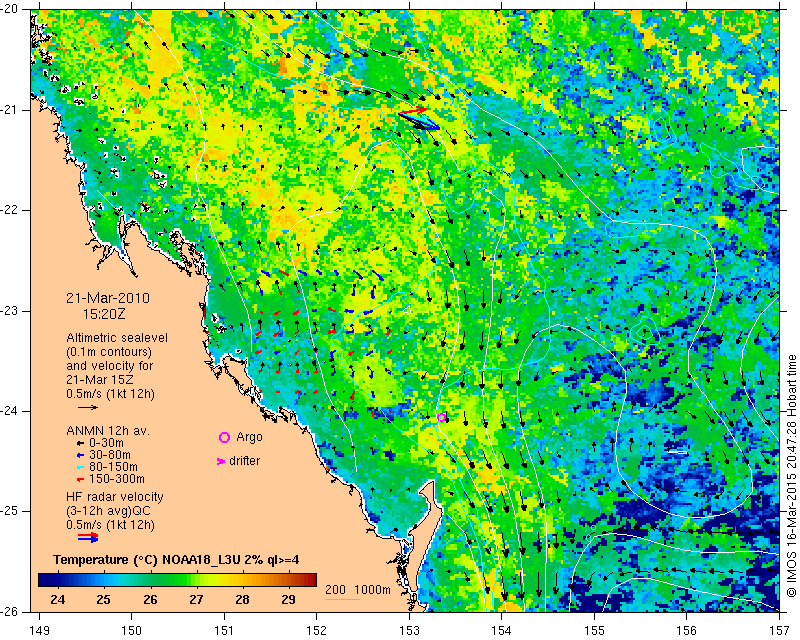
Task: Click the longitude axis label "149"
Action: [40, 630]
